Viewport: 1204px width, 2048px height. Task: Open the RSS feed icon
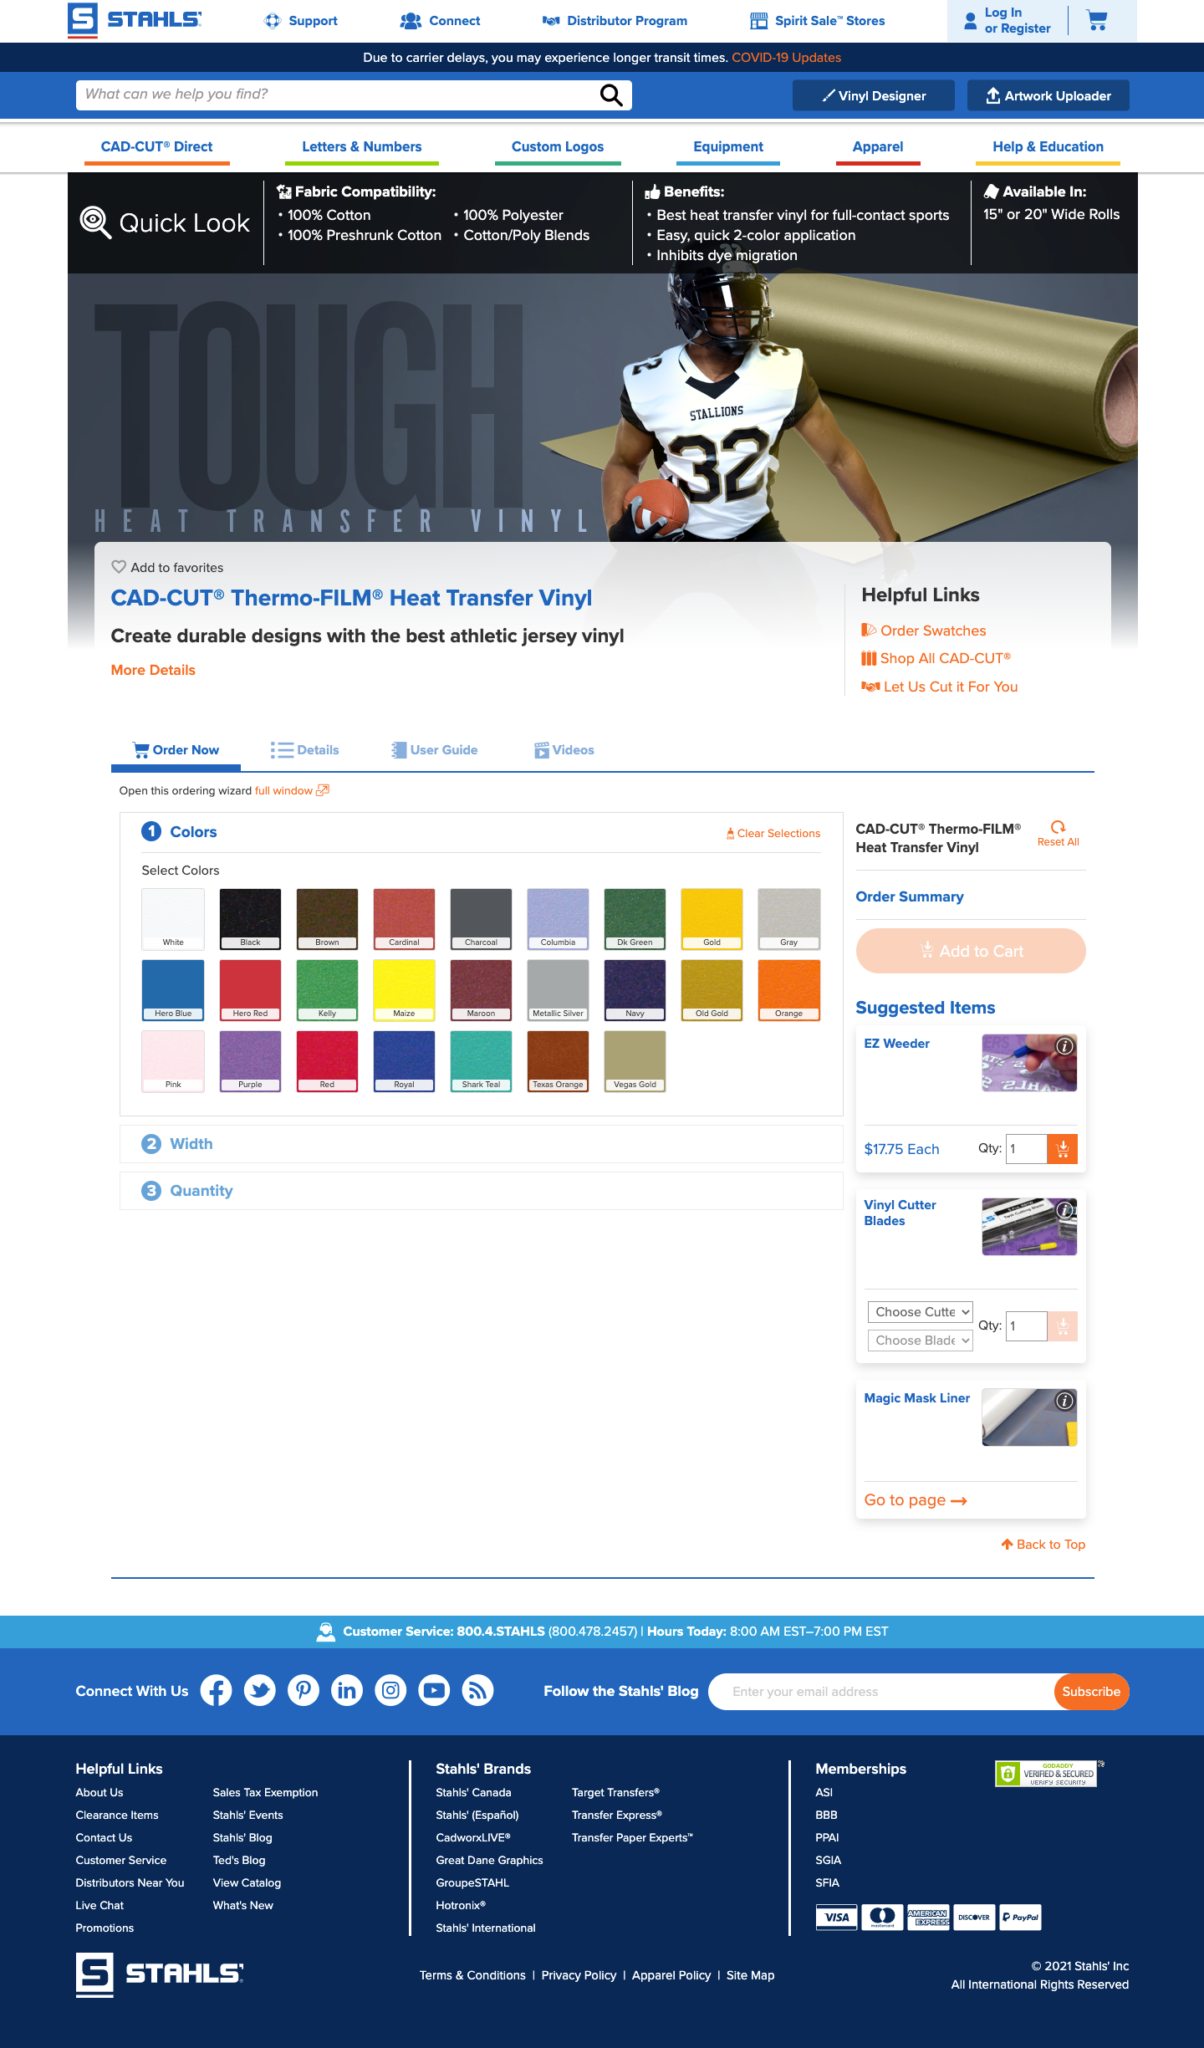coord(478,1691)
